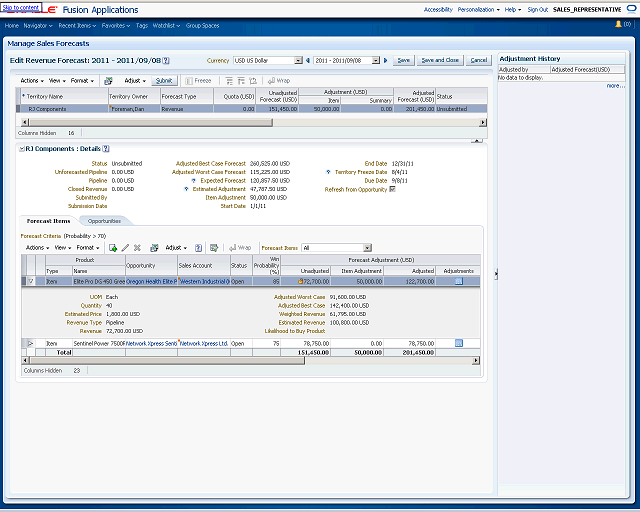Click the expand-all rows icon beside Freeze
The height and width of the screenshot is (512, 640).
click(229, 81)
